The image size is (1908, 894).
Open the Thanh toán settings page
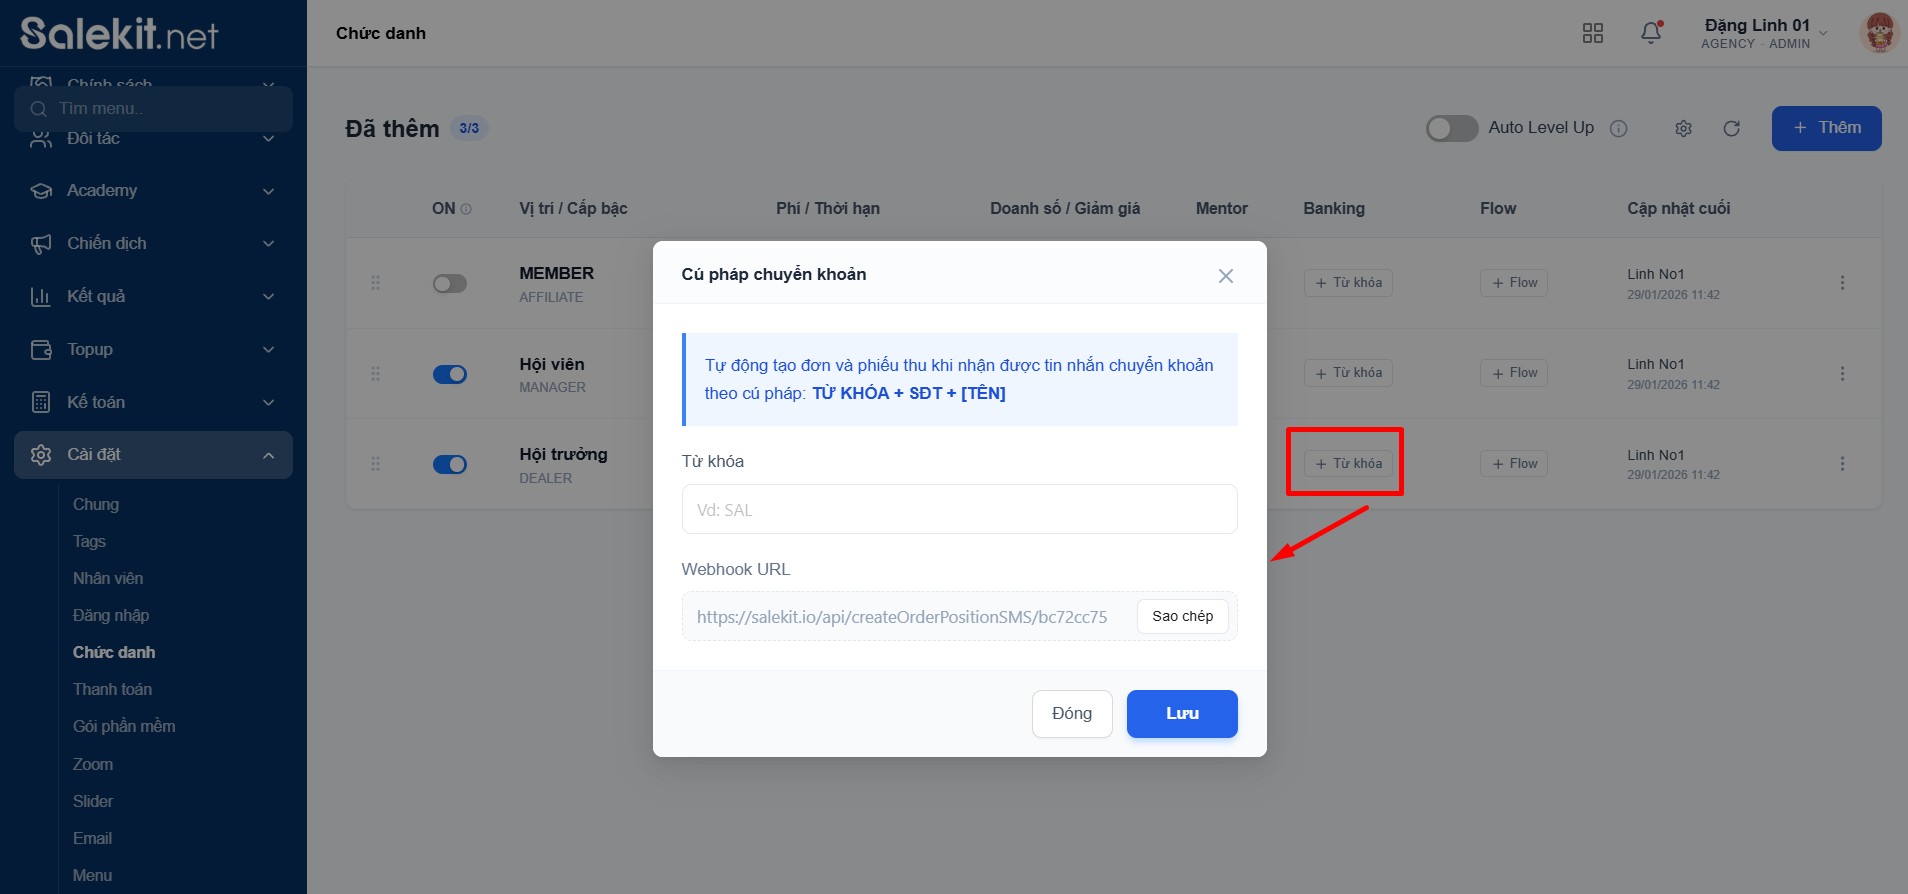click(112, 689)
